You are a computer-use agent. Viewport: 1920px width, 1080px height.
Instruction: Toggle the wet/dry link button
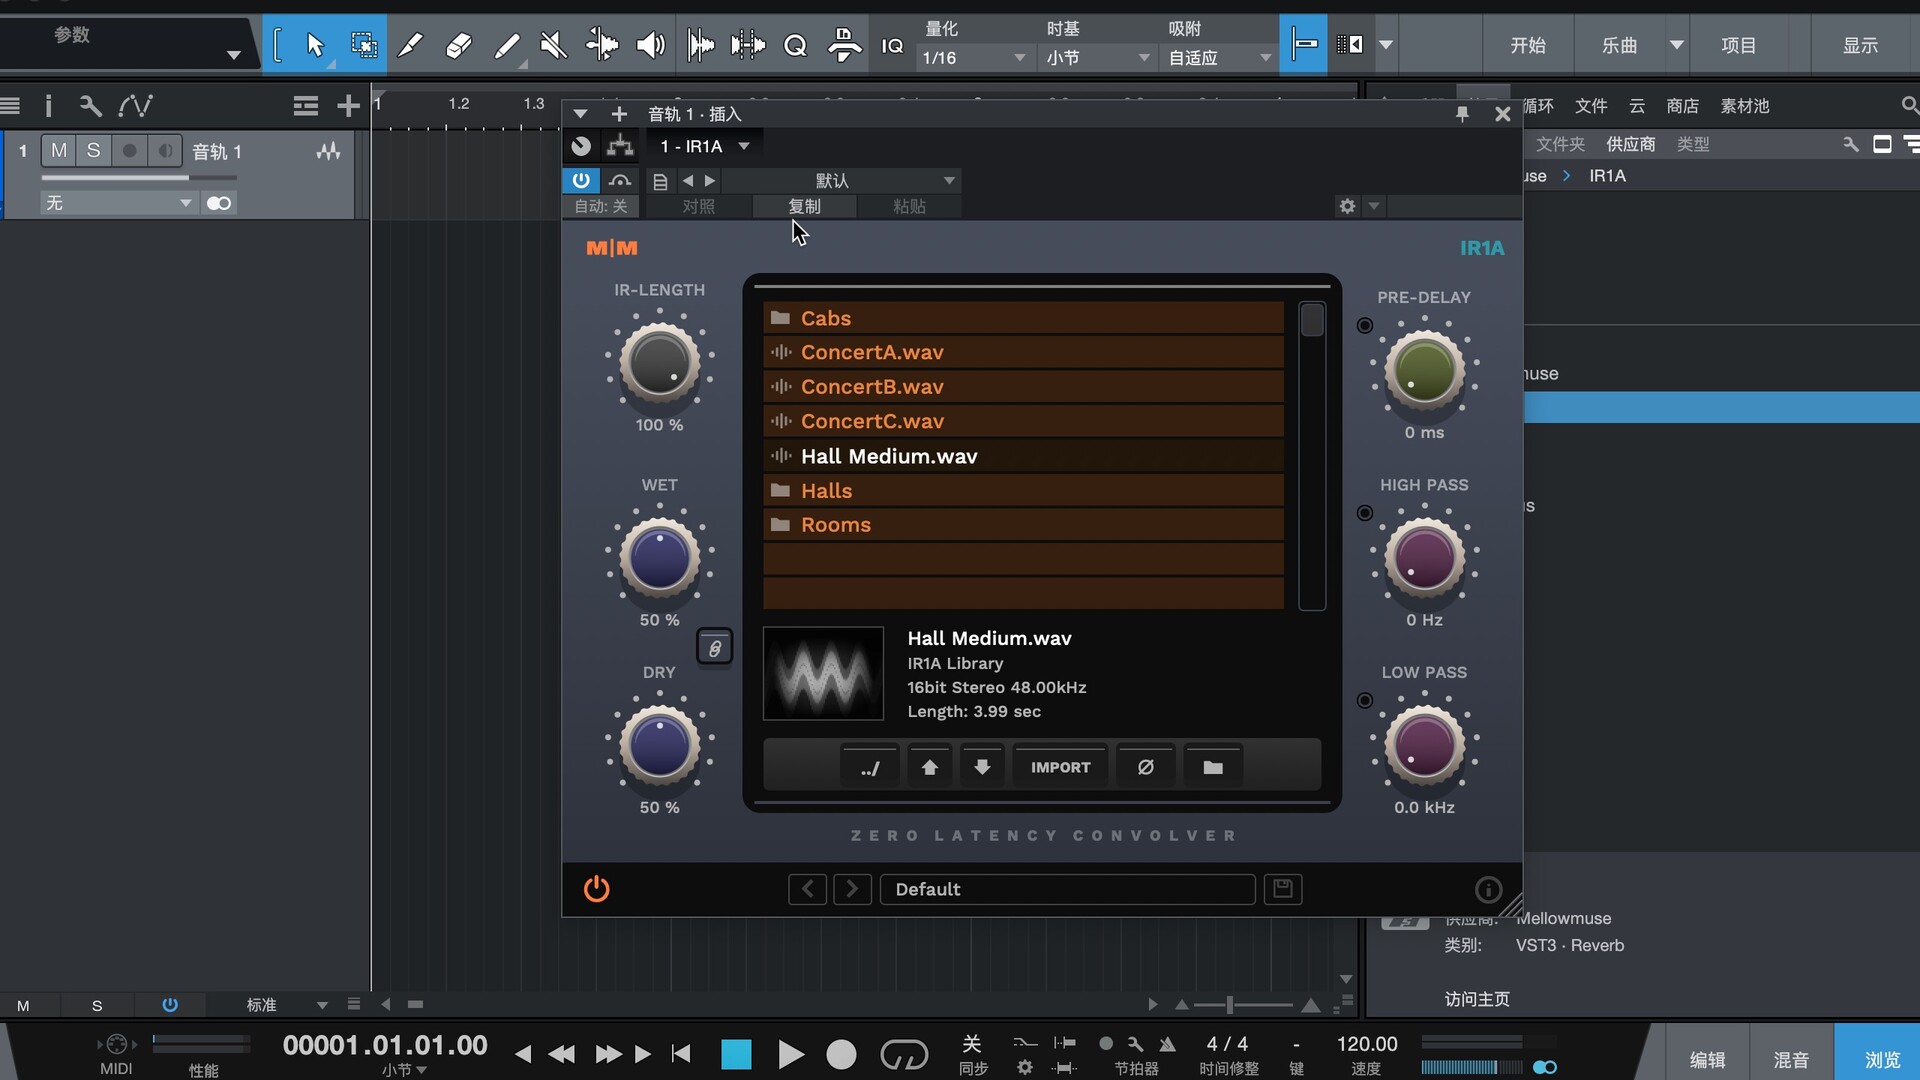click(x=714, y=648)
